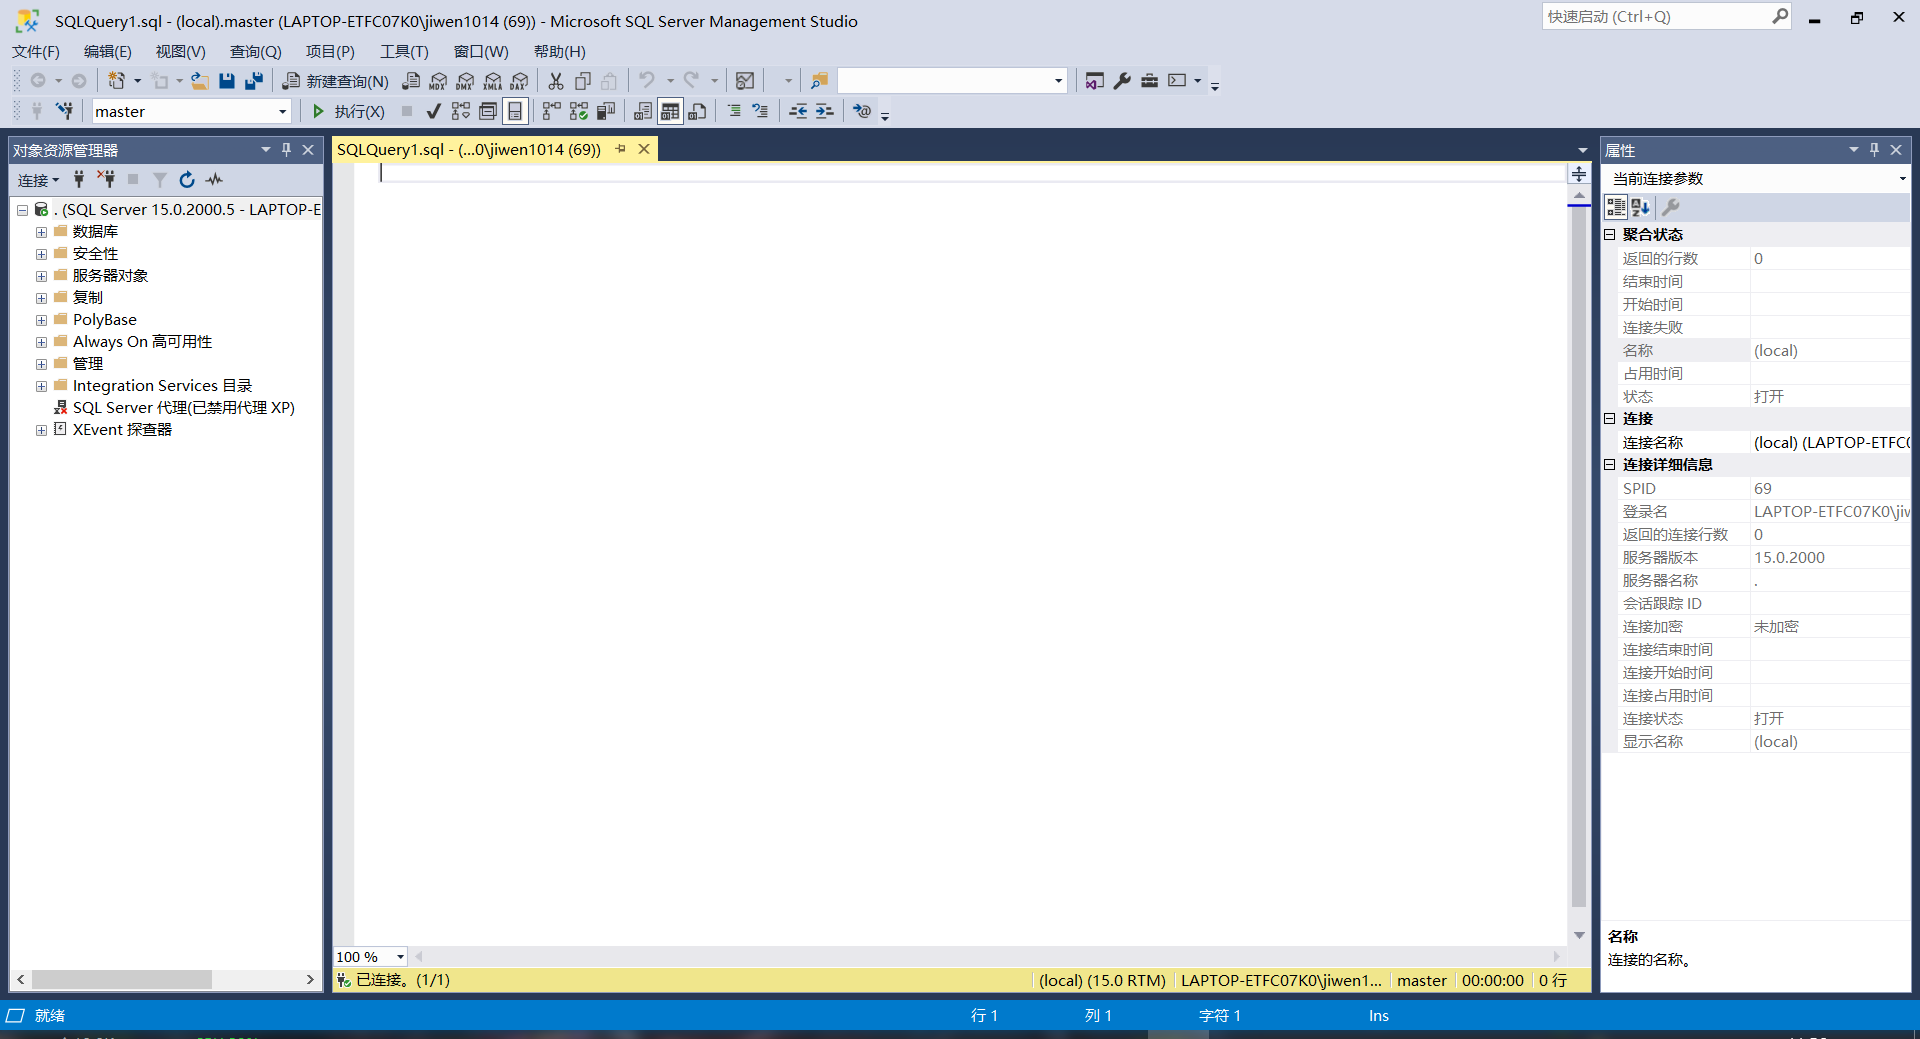The image size is (1920, 1039).
Task: Save the current query with the single-disk icon
Action: (227, 81)
